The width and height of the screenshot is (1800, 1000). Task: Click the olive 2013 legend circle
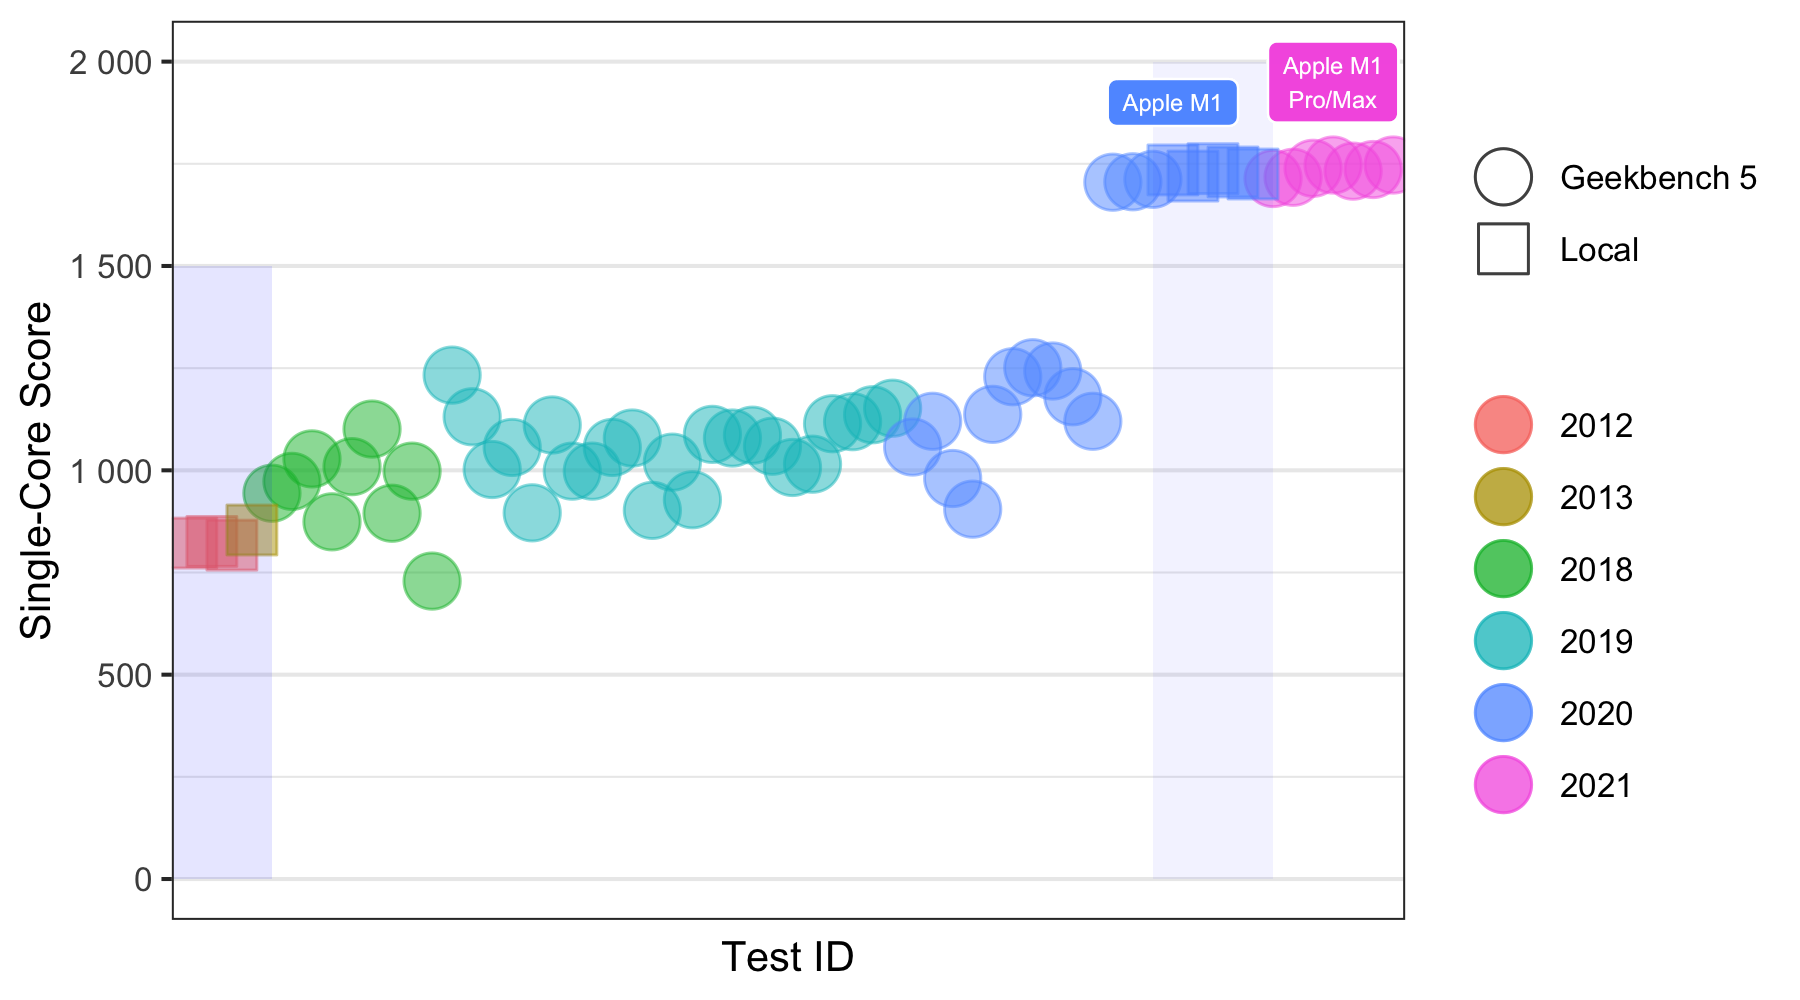1502,497
